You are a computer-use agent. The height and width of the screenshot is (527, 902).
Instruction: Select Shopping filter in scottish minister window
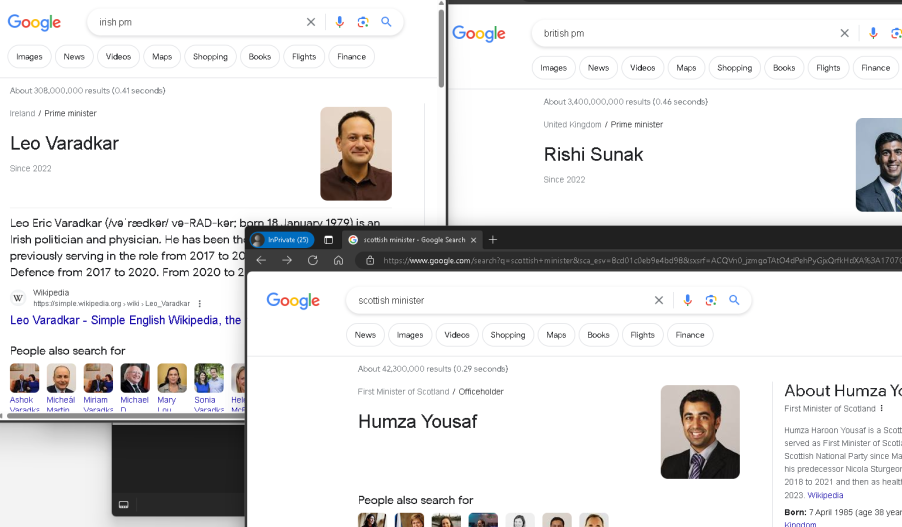(508, 335)
